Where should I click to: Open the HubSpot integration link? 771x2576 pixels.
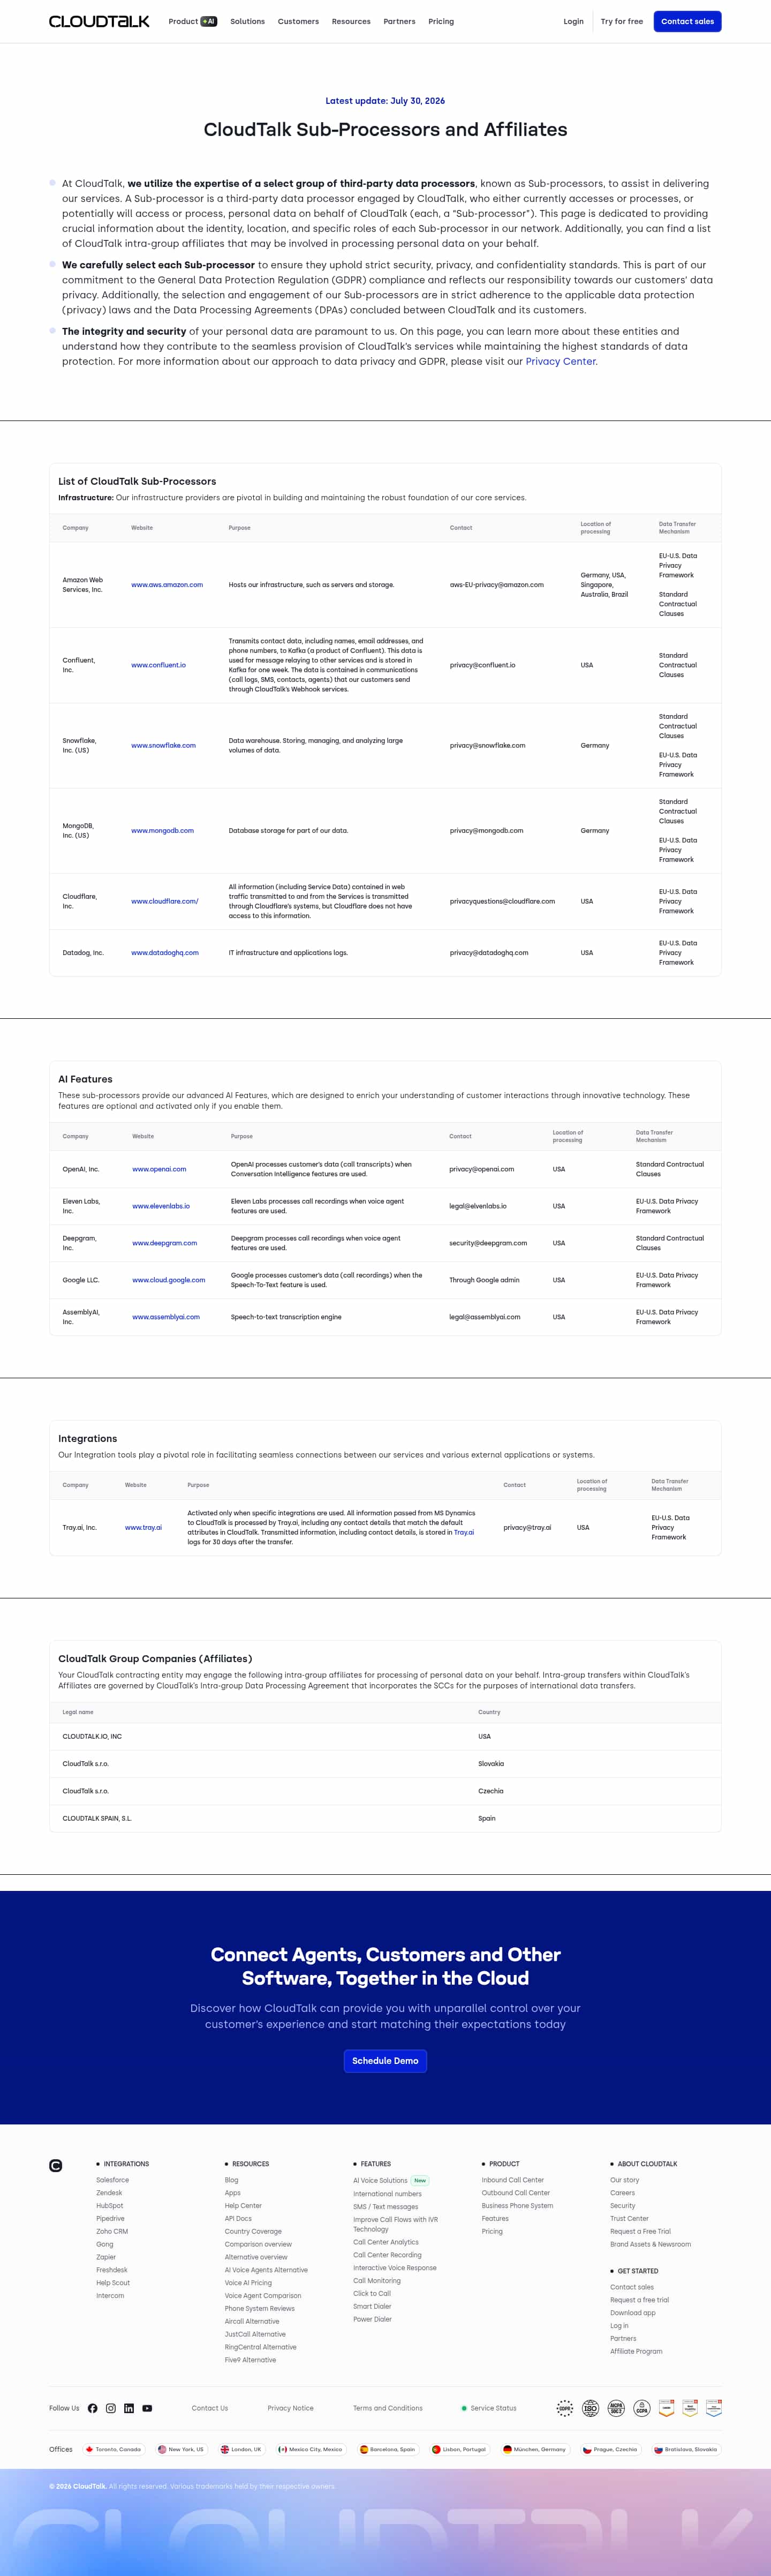110,2205
